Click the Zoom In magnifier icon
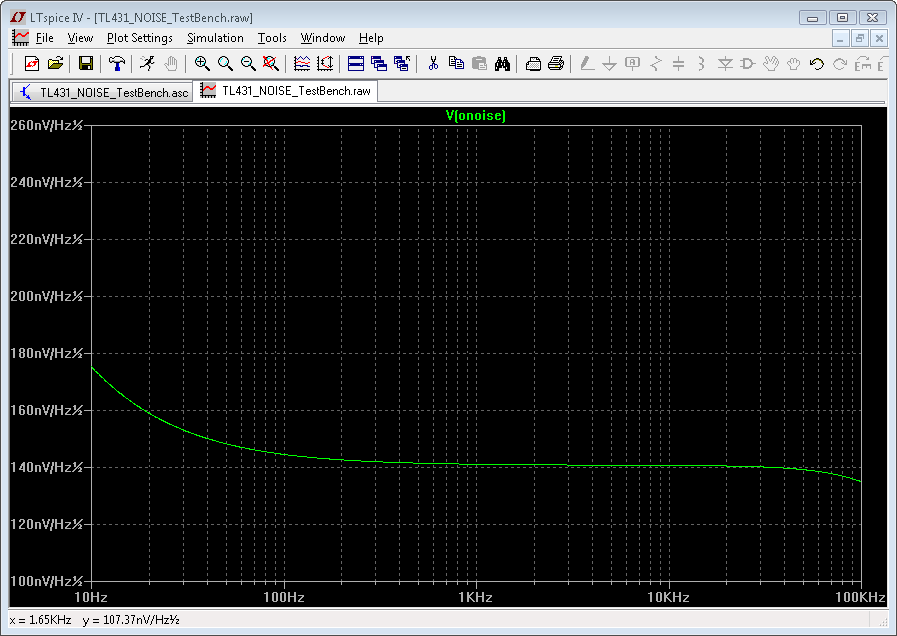This screenshot has height=636, width=897. [202, 63]
